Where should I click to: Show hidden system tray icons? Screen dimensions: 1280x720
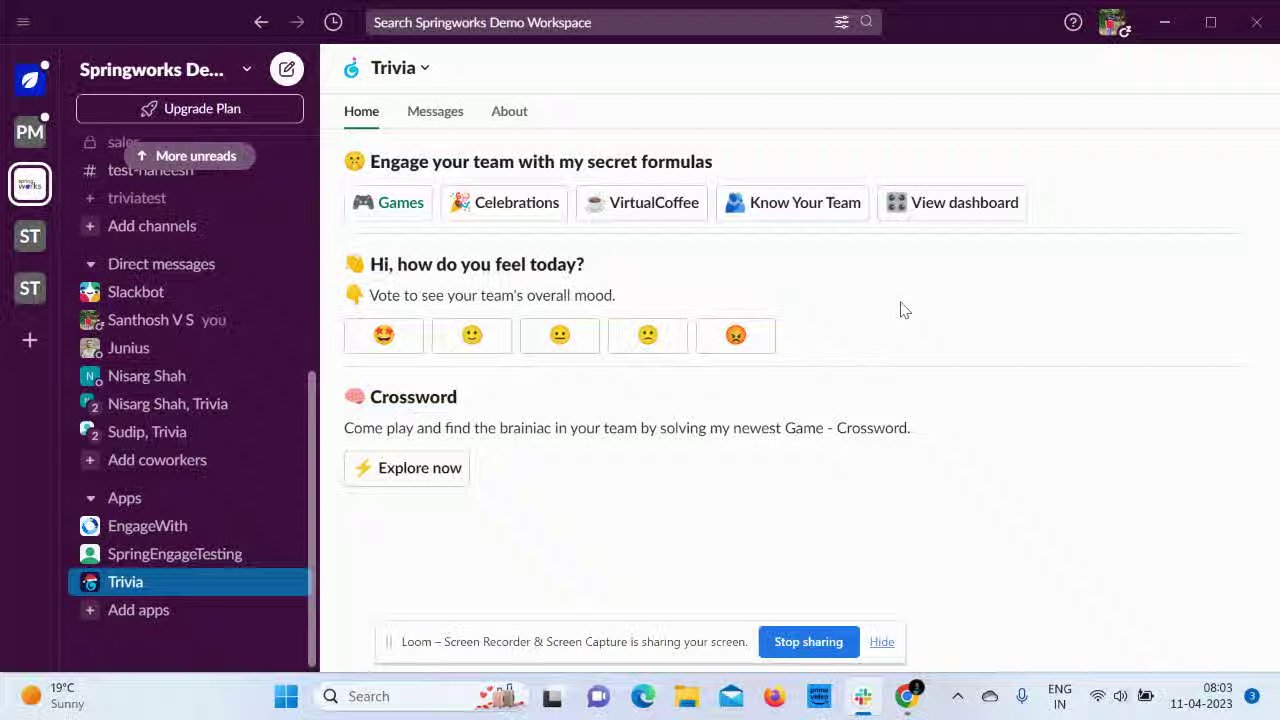[957, 696]
